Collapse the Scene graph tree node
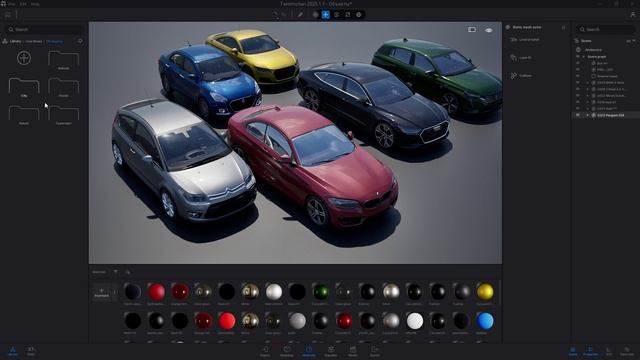The height and width of the screenshot is (360, 640). point(583,57)
